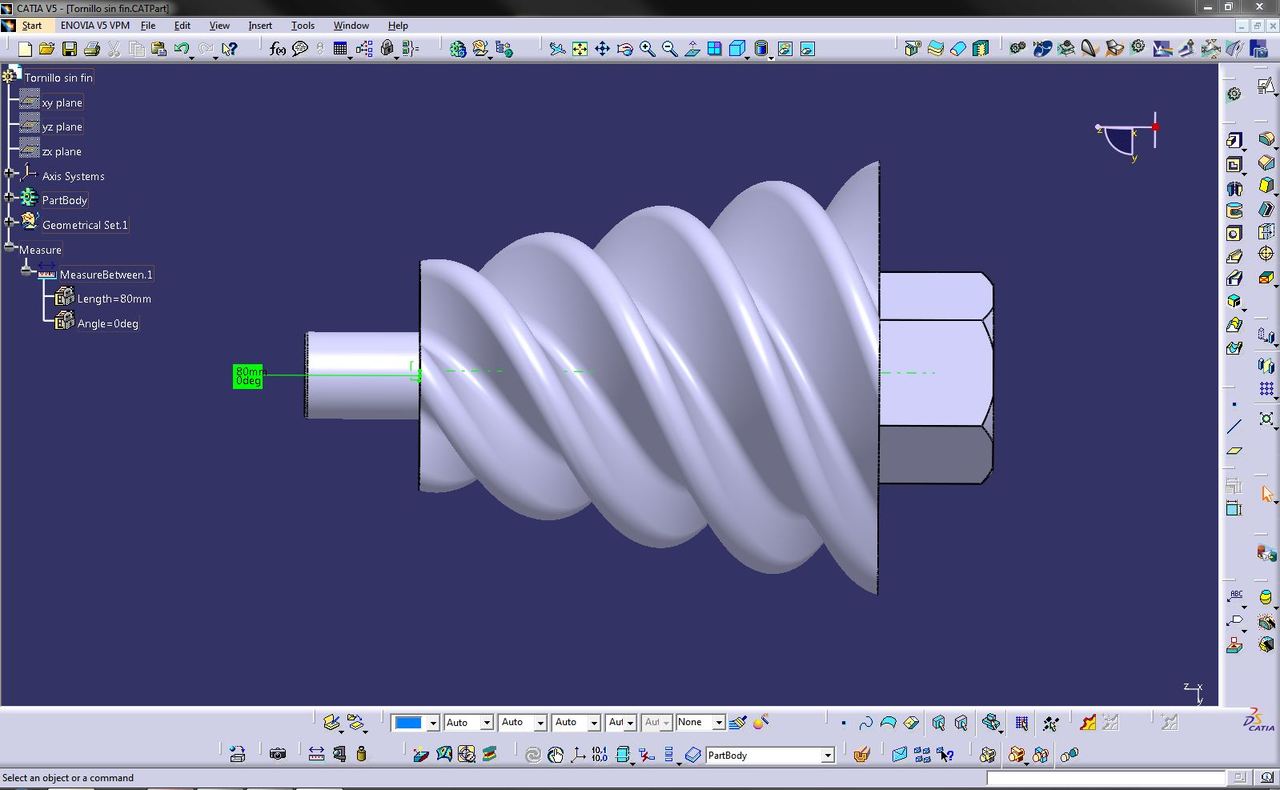Click the Text with Leader ABC icon
1280x790 pixels.
pos(1236,596)
